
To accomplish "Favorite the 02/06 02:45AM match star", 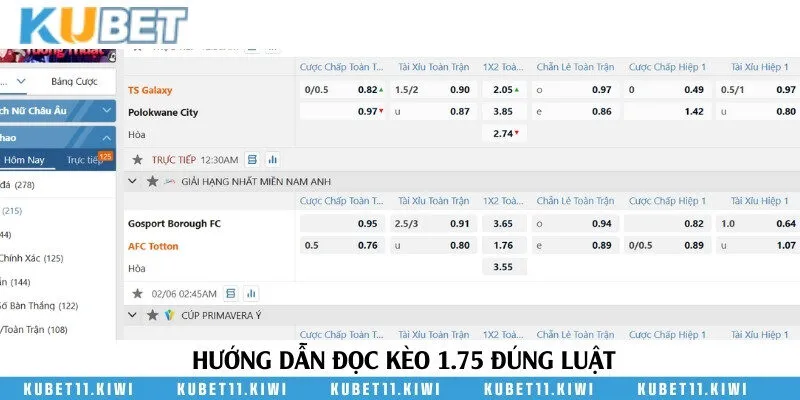I will (137, 293).
